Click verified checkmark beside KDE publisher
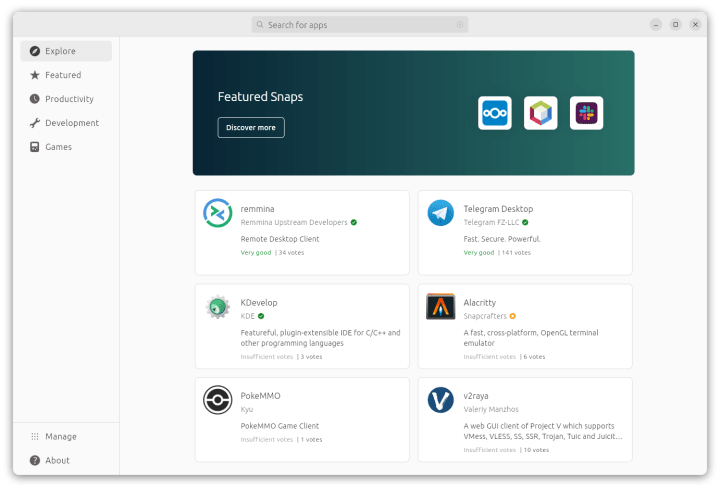The height and width of the screenshot is (490, 720). (261, 316)
